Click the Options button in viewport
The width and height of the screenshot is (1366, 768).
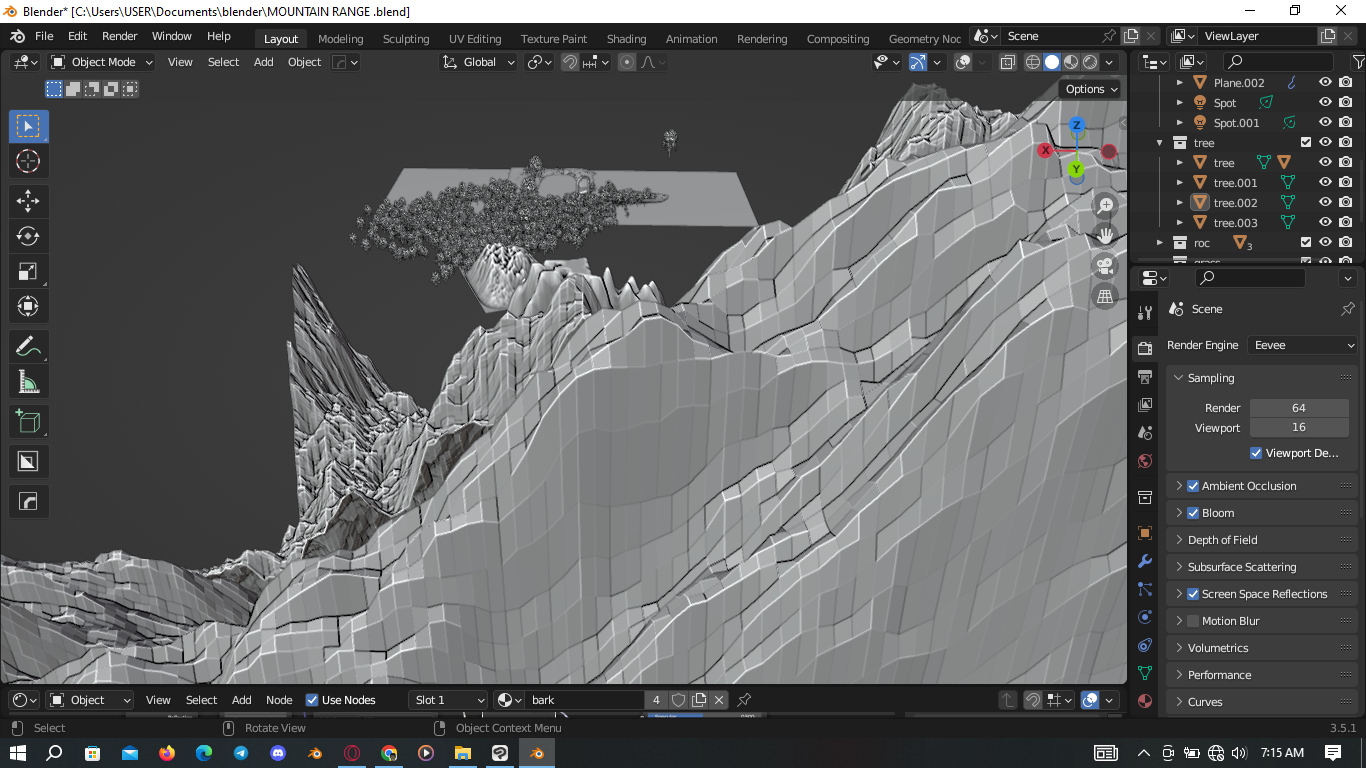pyautogui.click(x=1090, y=89)
